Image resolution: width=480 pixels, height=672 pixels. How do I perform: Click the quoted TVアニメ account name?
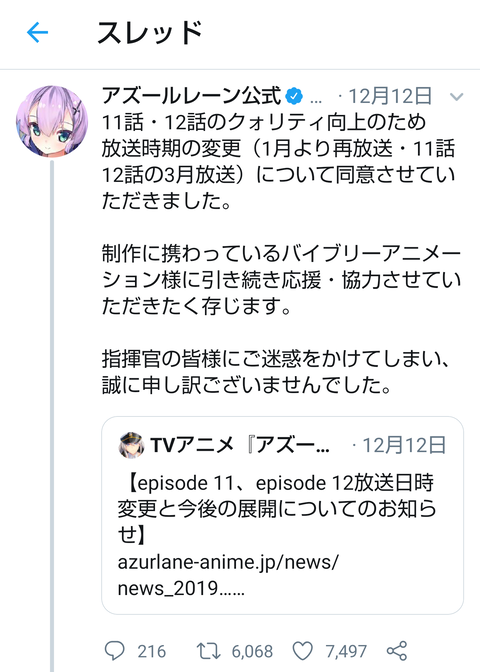click(x=240, y=445)
